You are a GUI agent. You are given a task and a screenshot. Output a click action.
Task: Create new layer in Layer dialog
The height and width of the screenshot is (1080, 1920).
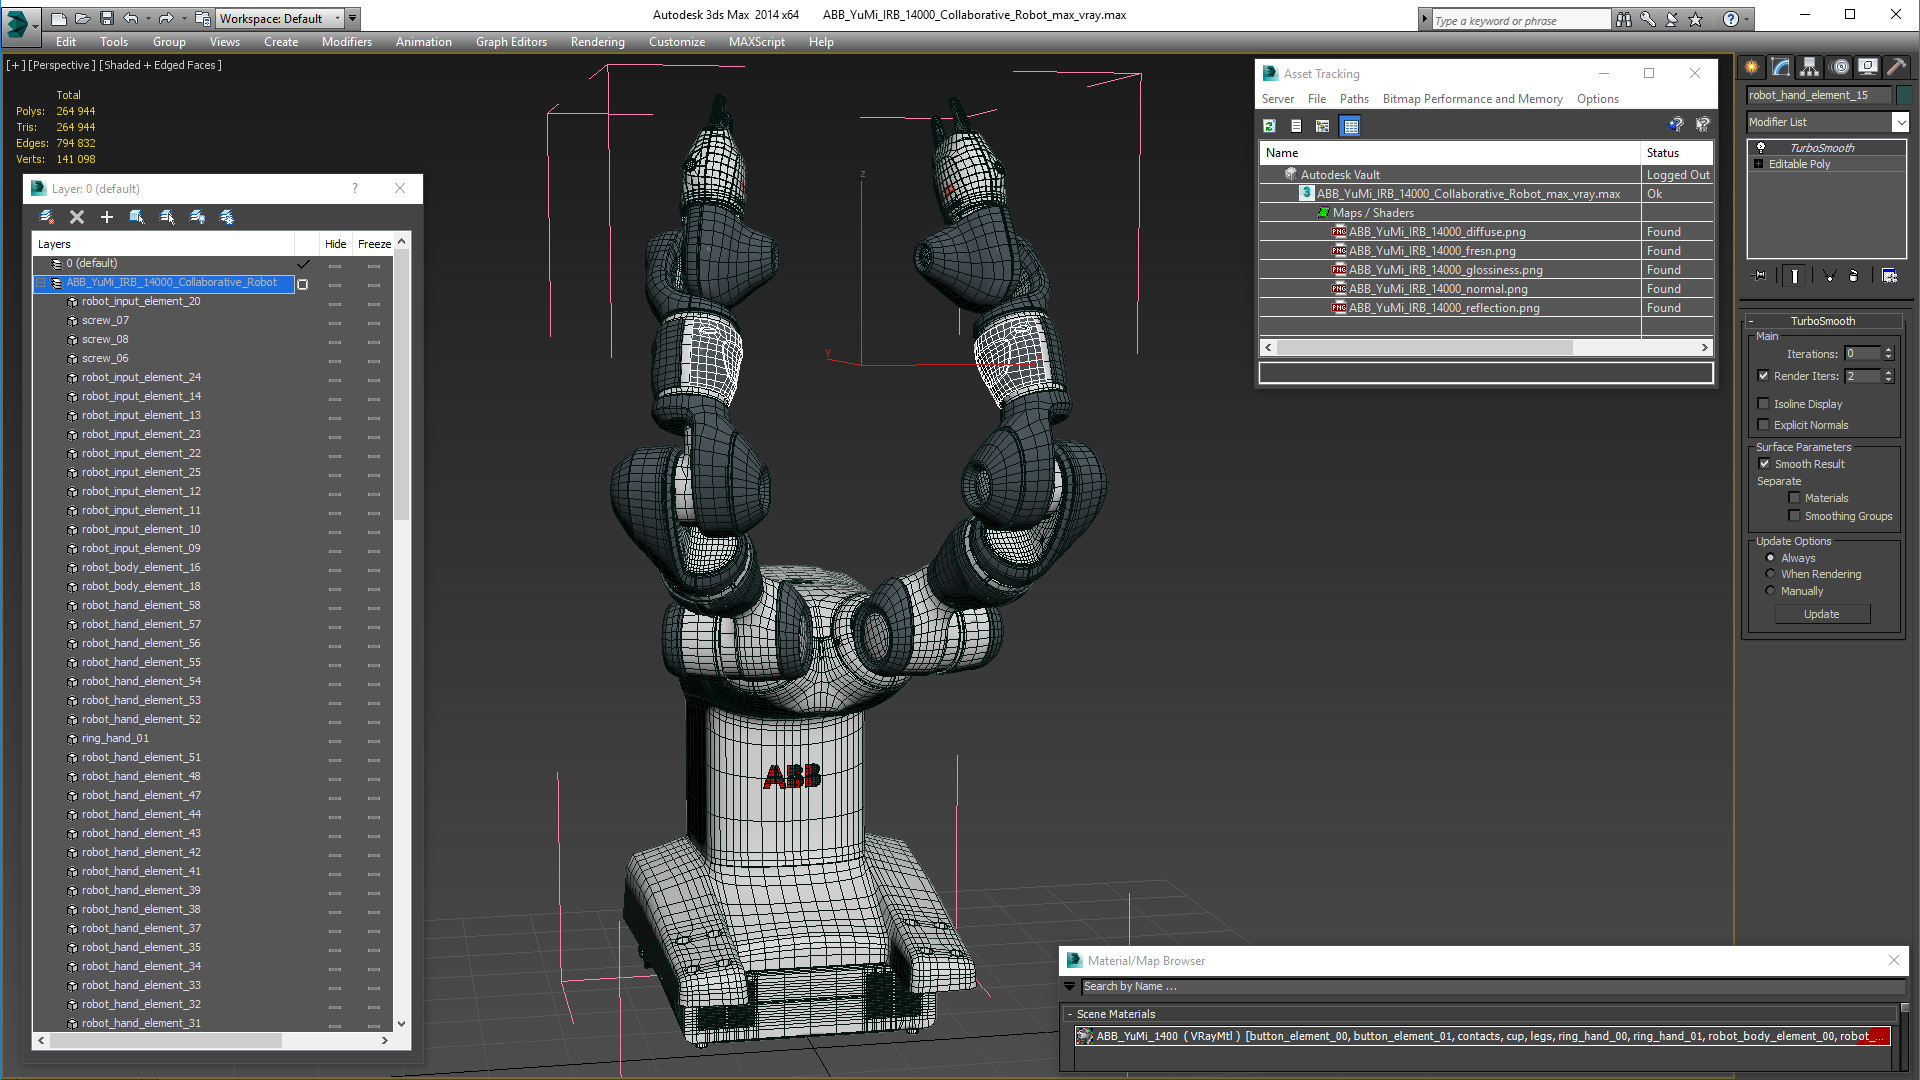coord(47,217)
